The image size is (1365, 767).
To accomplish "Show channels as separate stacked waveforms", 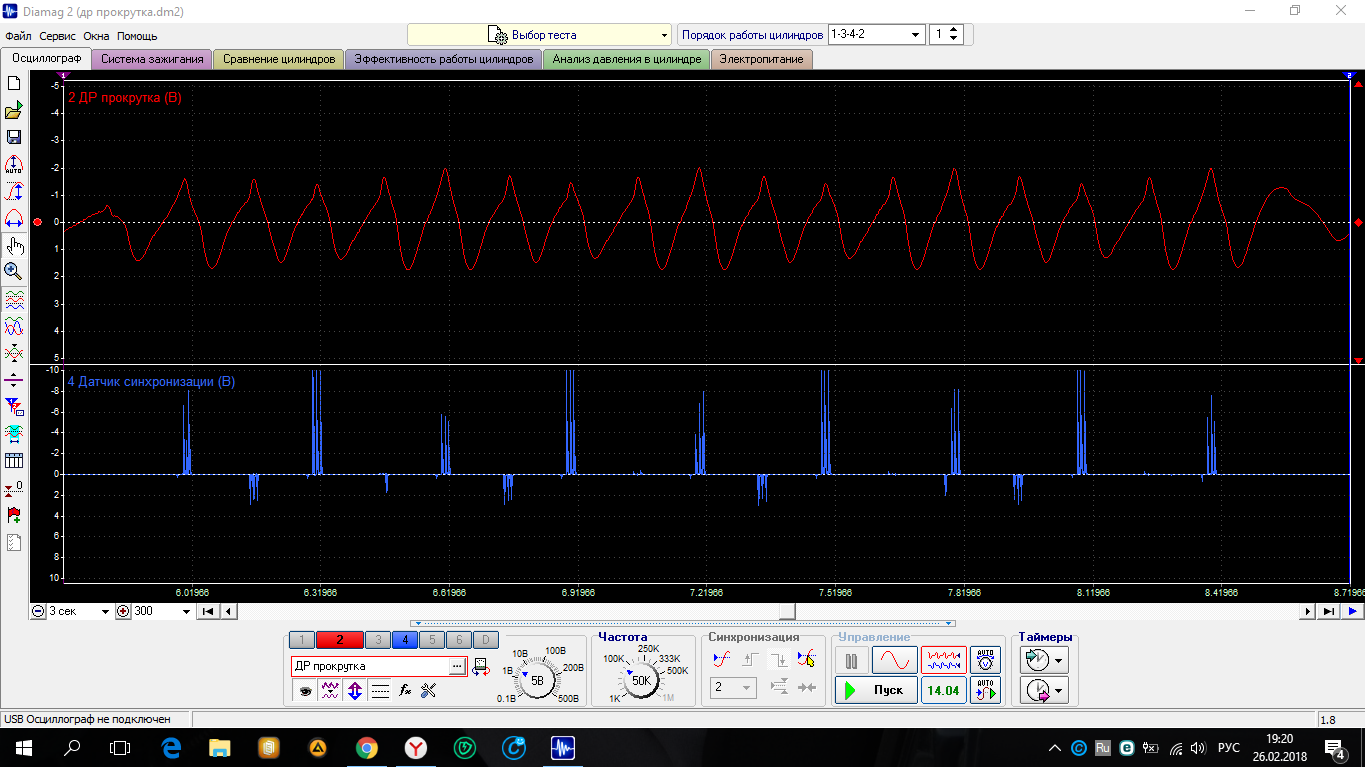I will [x=14, y=299].
